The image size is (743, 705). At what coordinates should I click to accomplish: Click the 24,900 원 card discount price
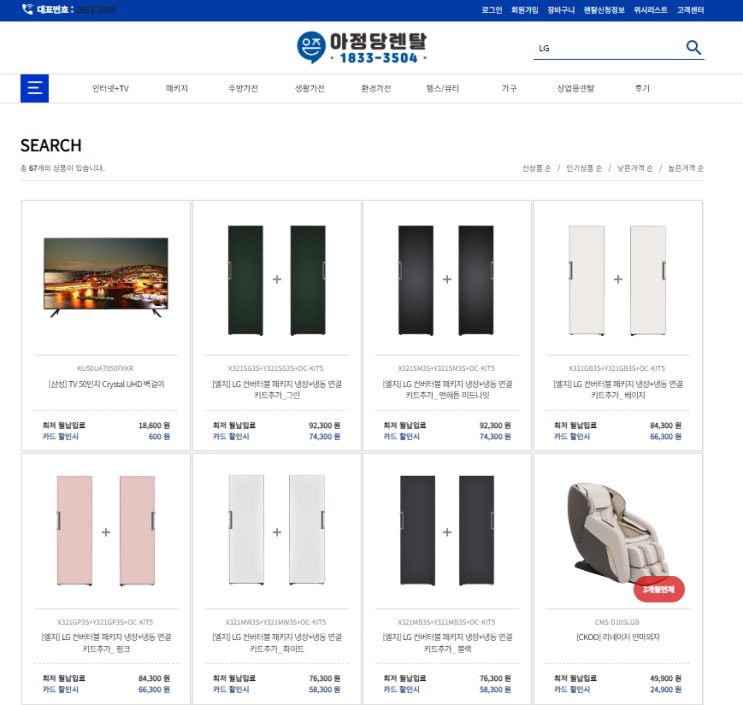pyautogui.click(x=666, y=690)
